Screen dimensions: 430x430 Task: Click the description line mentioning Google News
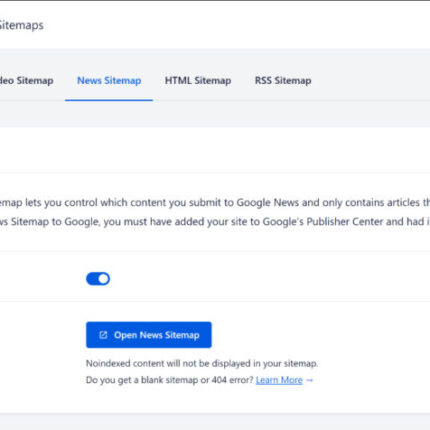point(215,202)
